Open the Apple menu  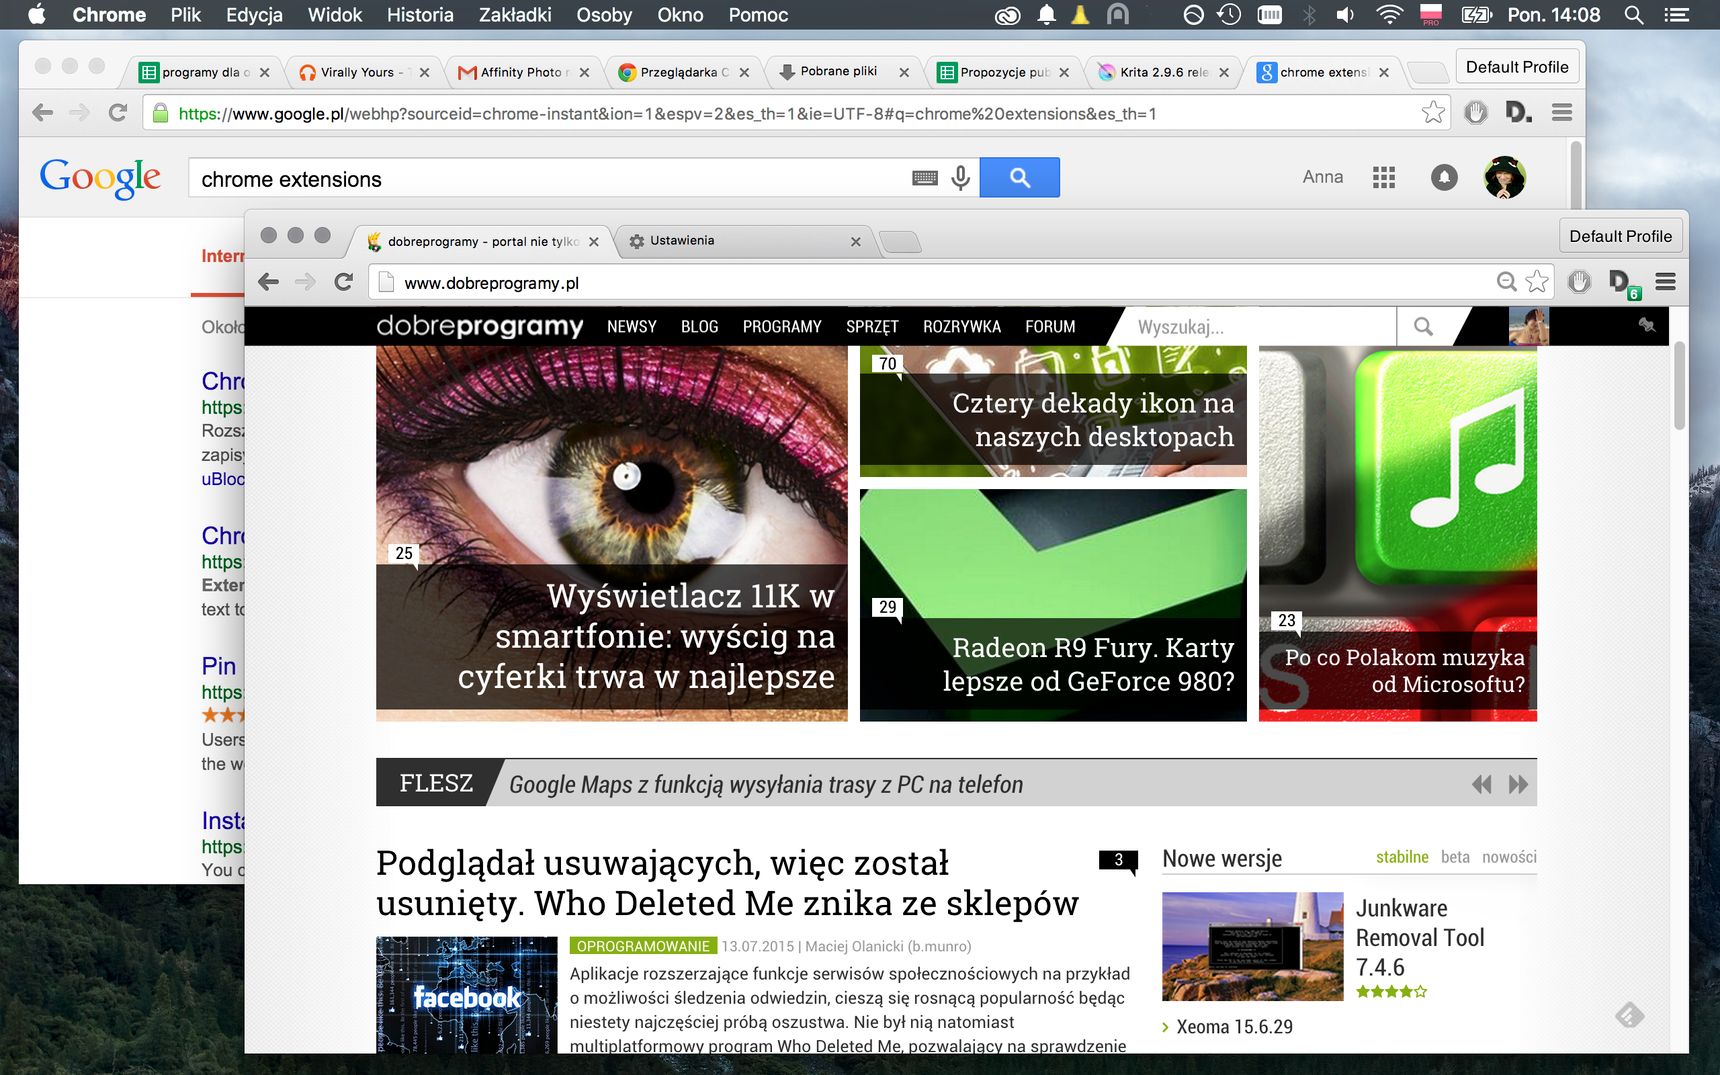point(37,14)
